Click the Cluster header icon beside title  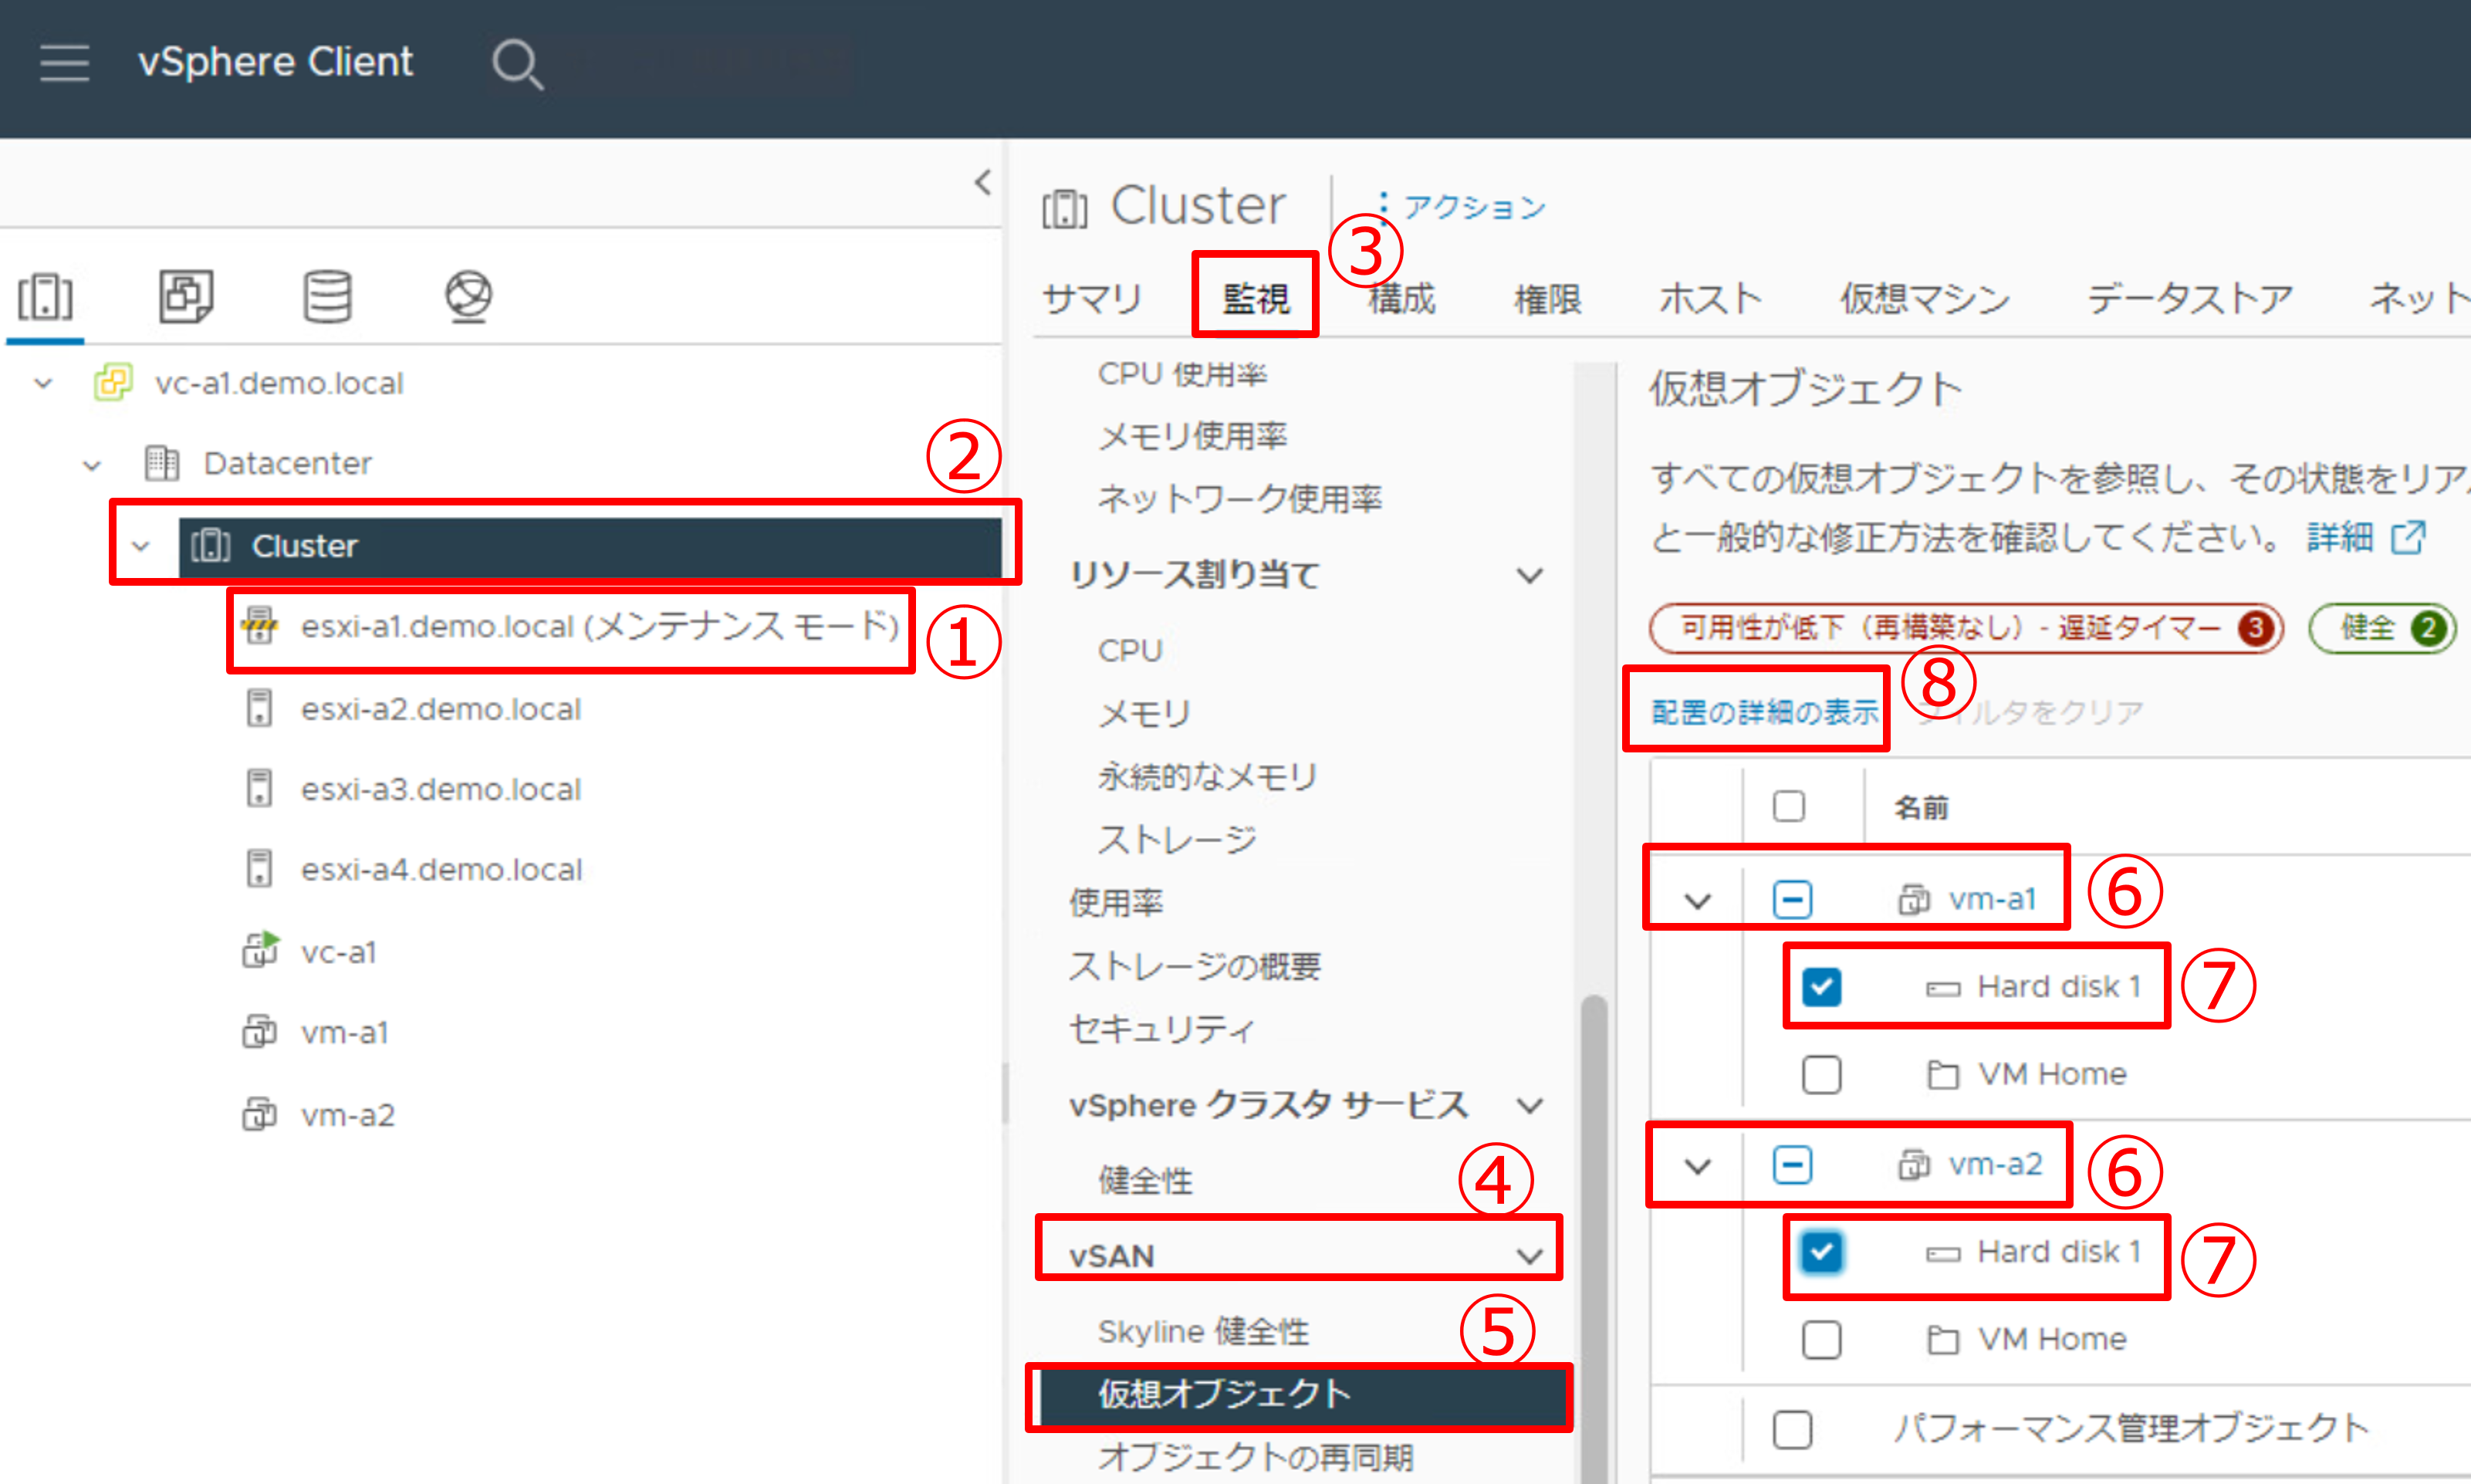coord(1065,208)
